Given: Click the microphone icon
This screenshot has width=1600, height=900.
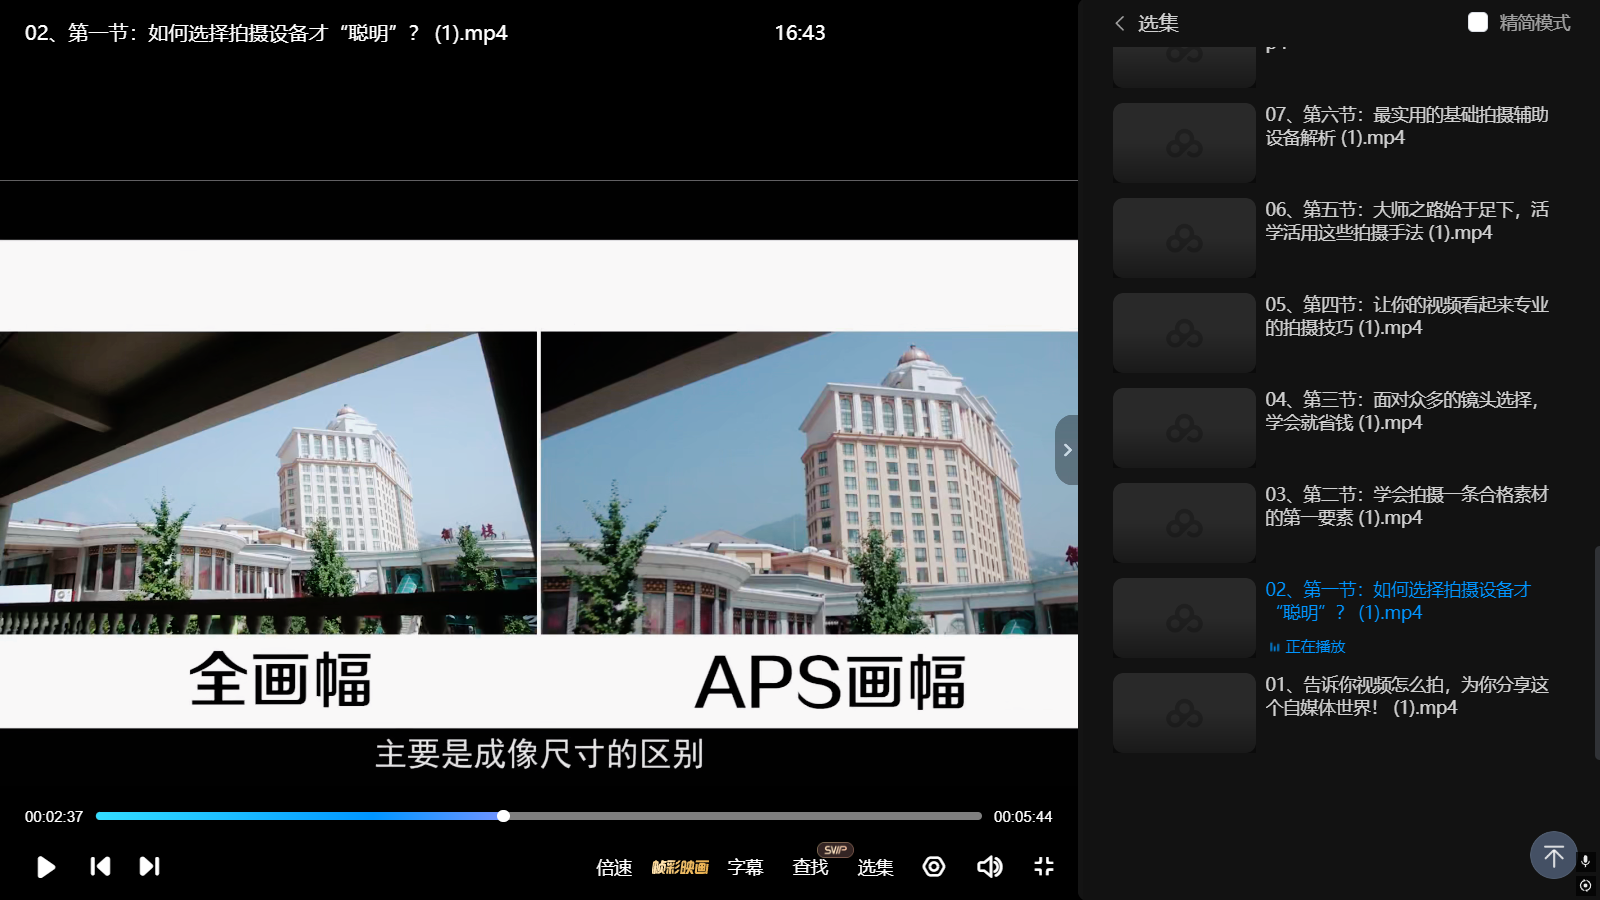Looking at the screenshot, I should pyautogui.click(x=1585, y=861).
